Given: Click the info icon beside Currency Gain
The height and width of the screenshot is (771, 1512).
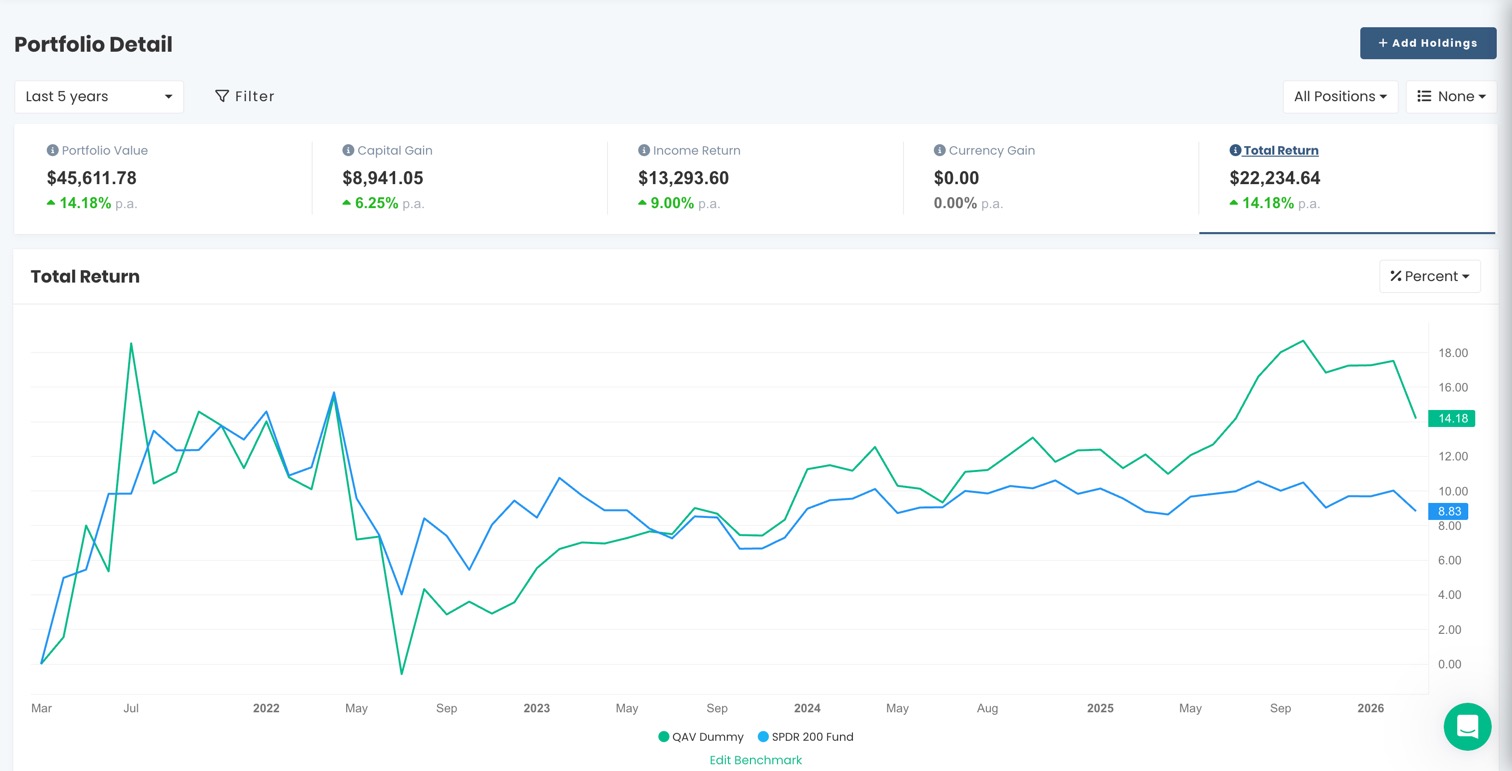Looking at the screenshot, I should pyautogui.click(x=938, y=150).
